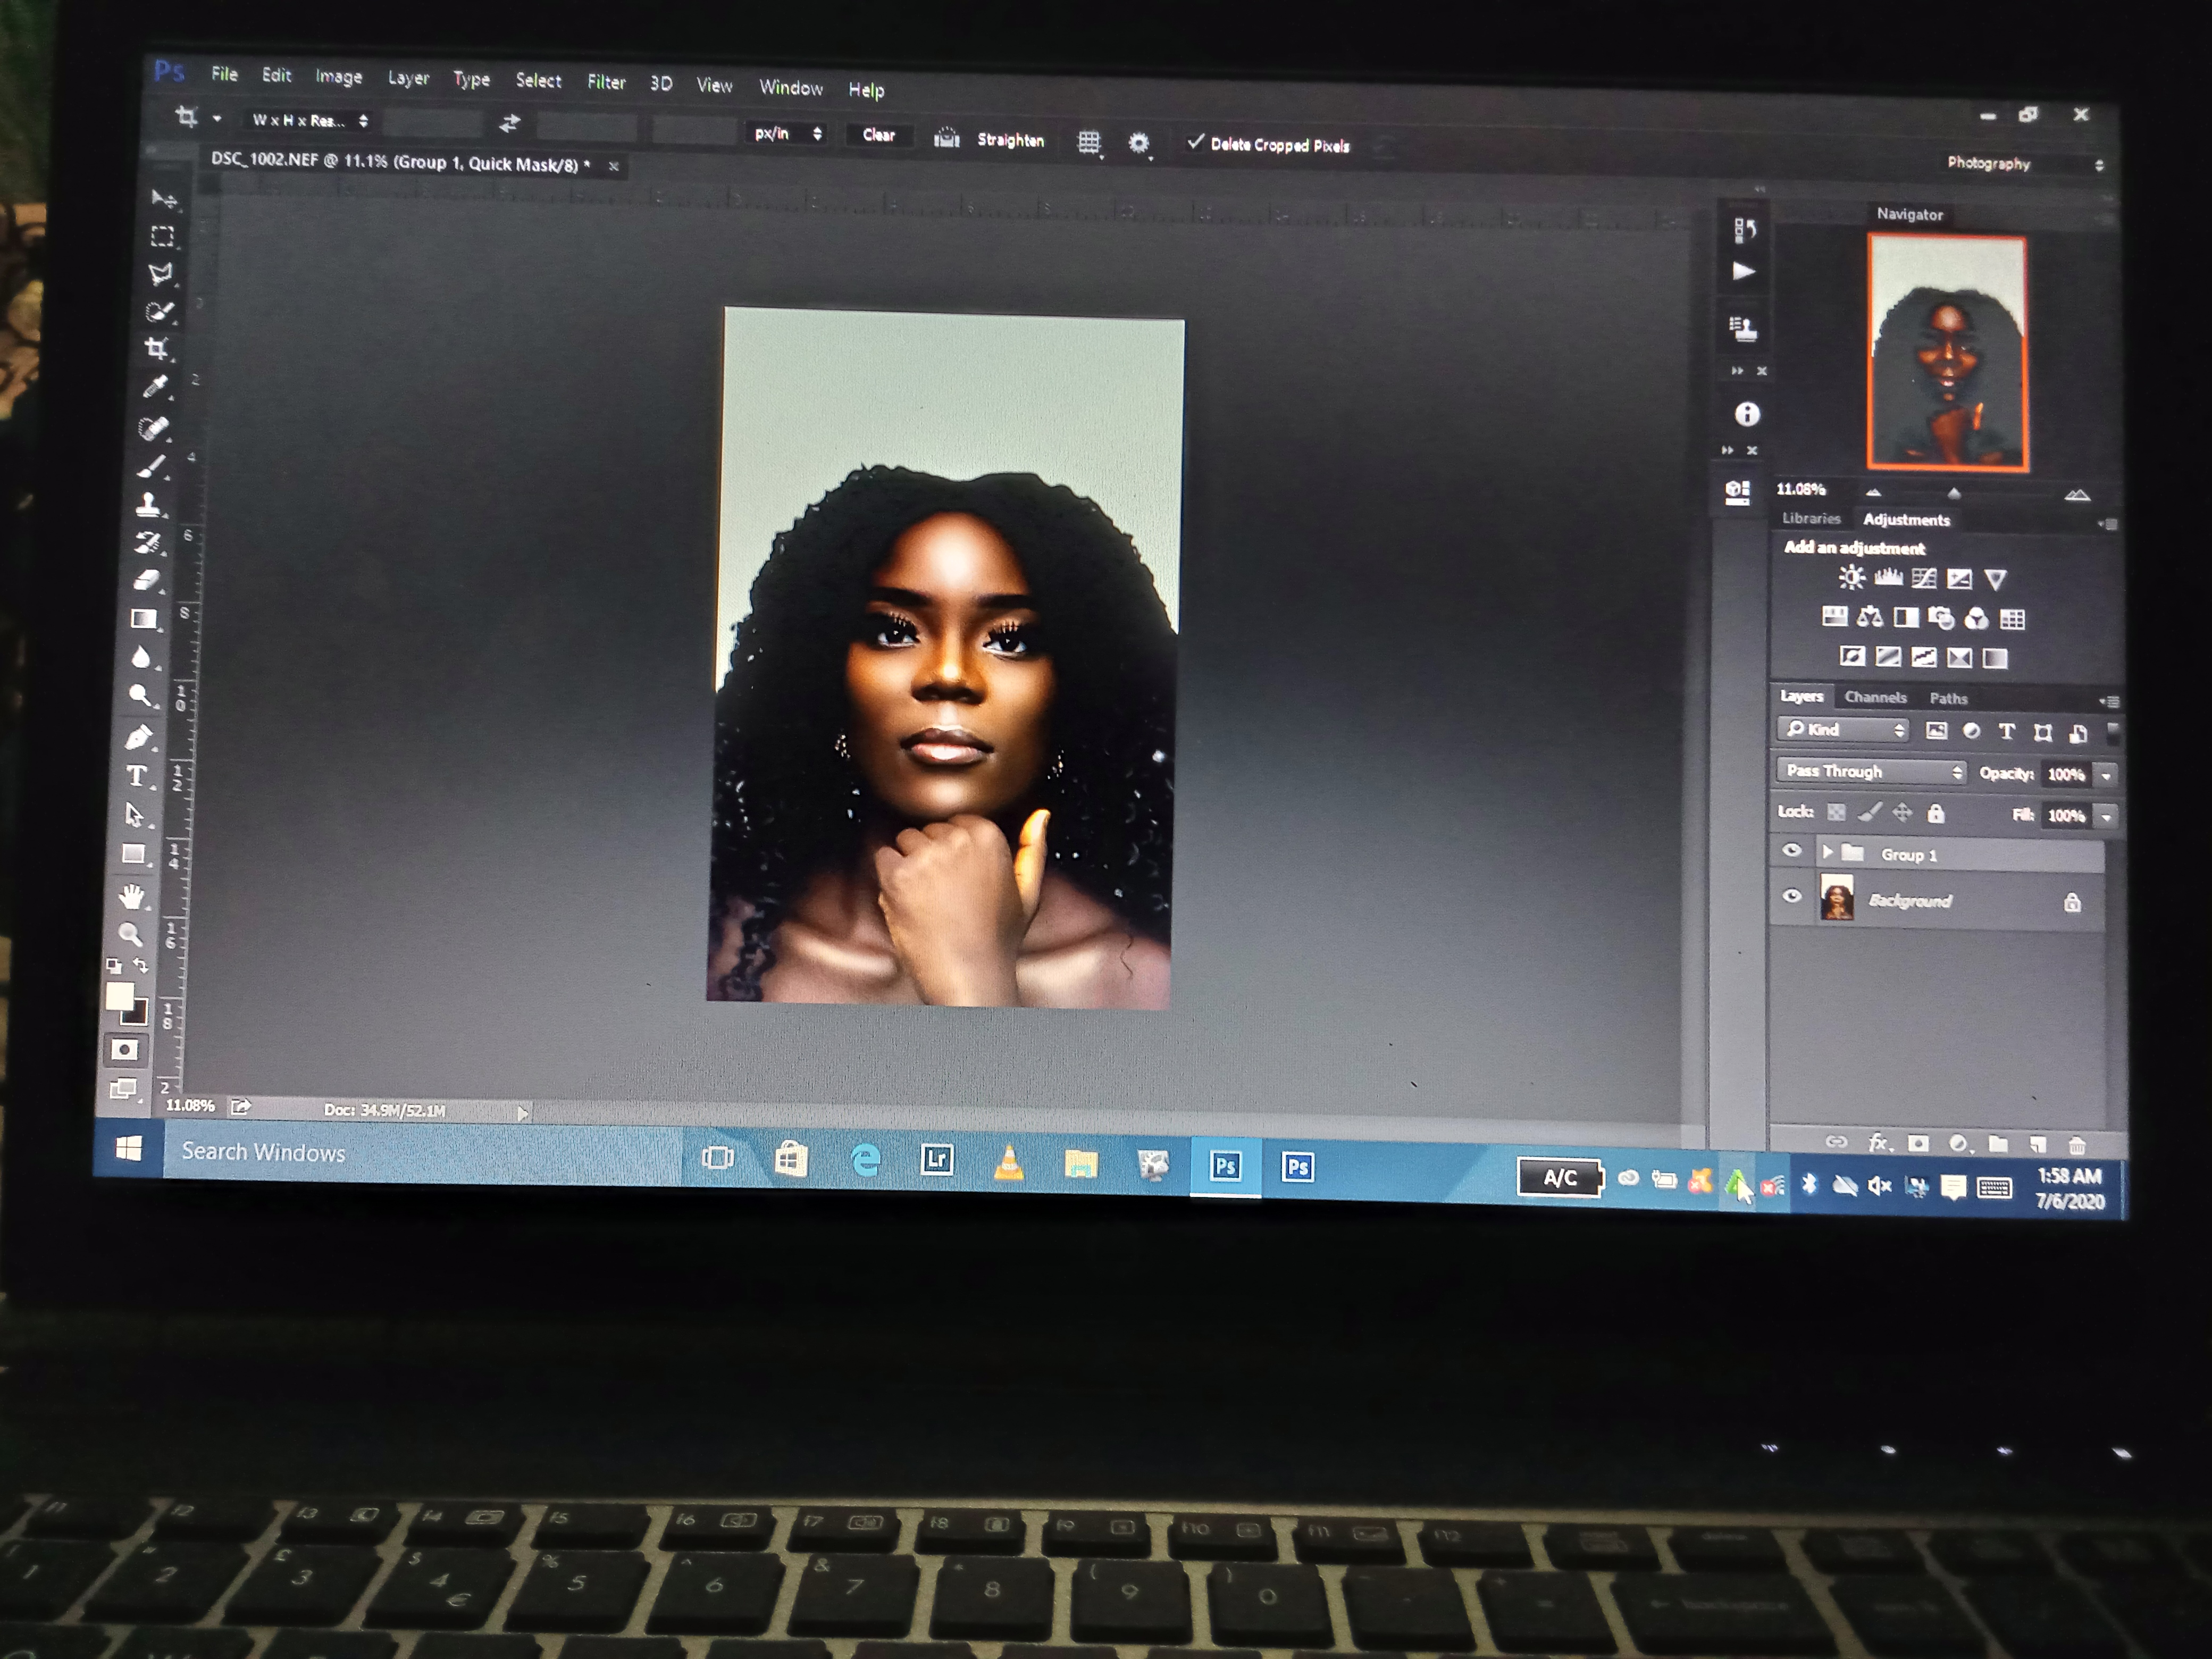The height and width of the screenshot is (1659, 2212).
Task: Open the Image menu
Action: pyautogui.click(x=339, y=76)
